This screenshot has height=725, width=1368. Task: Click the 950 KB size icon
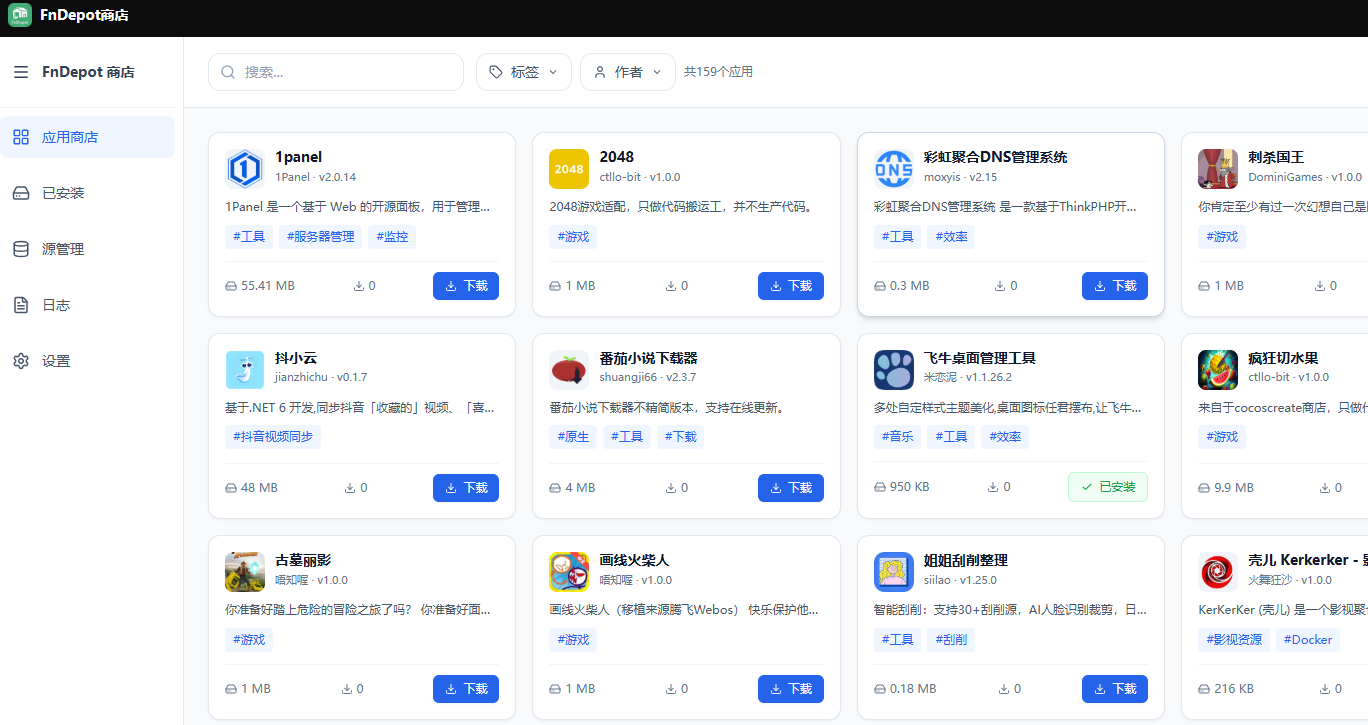click(880, 487)
